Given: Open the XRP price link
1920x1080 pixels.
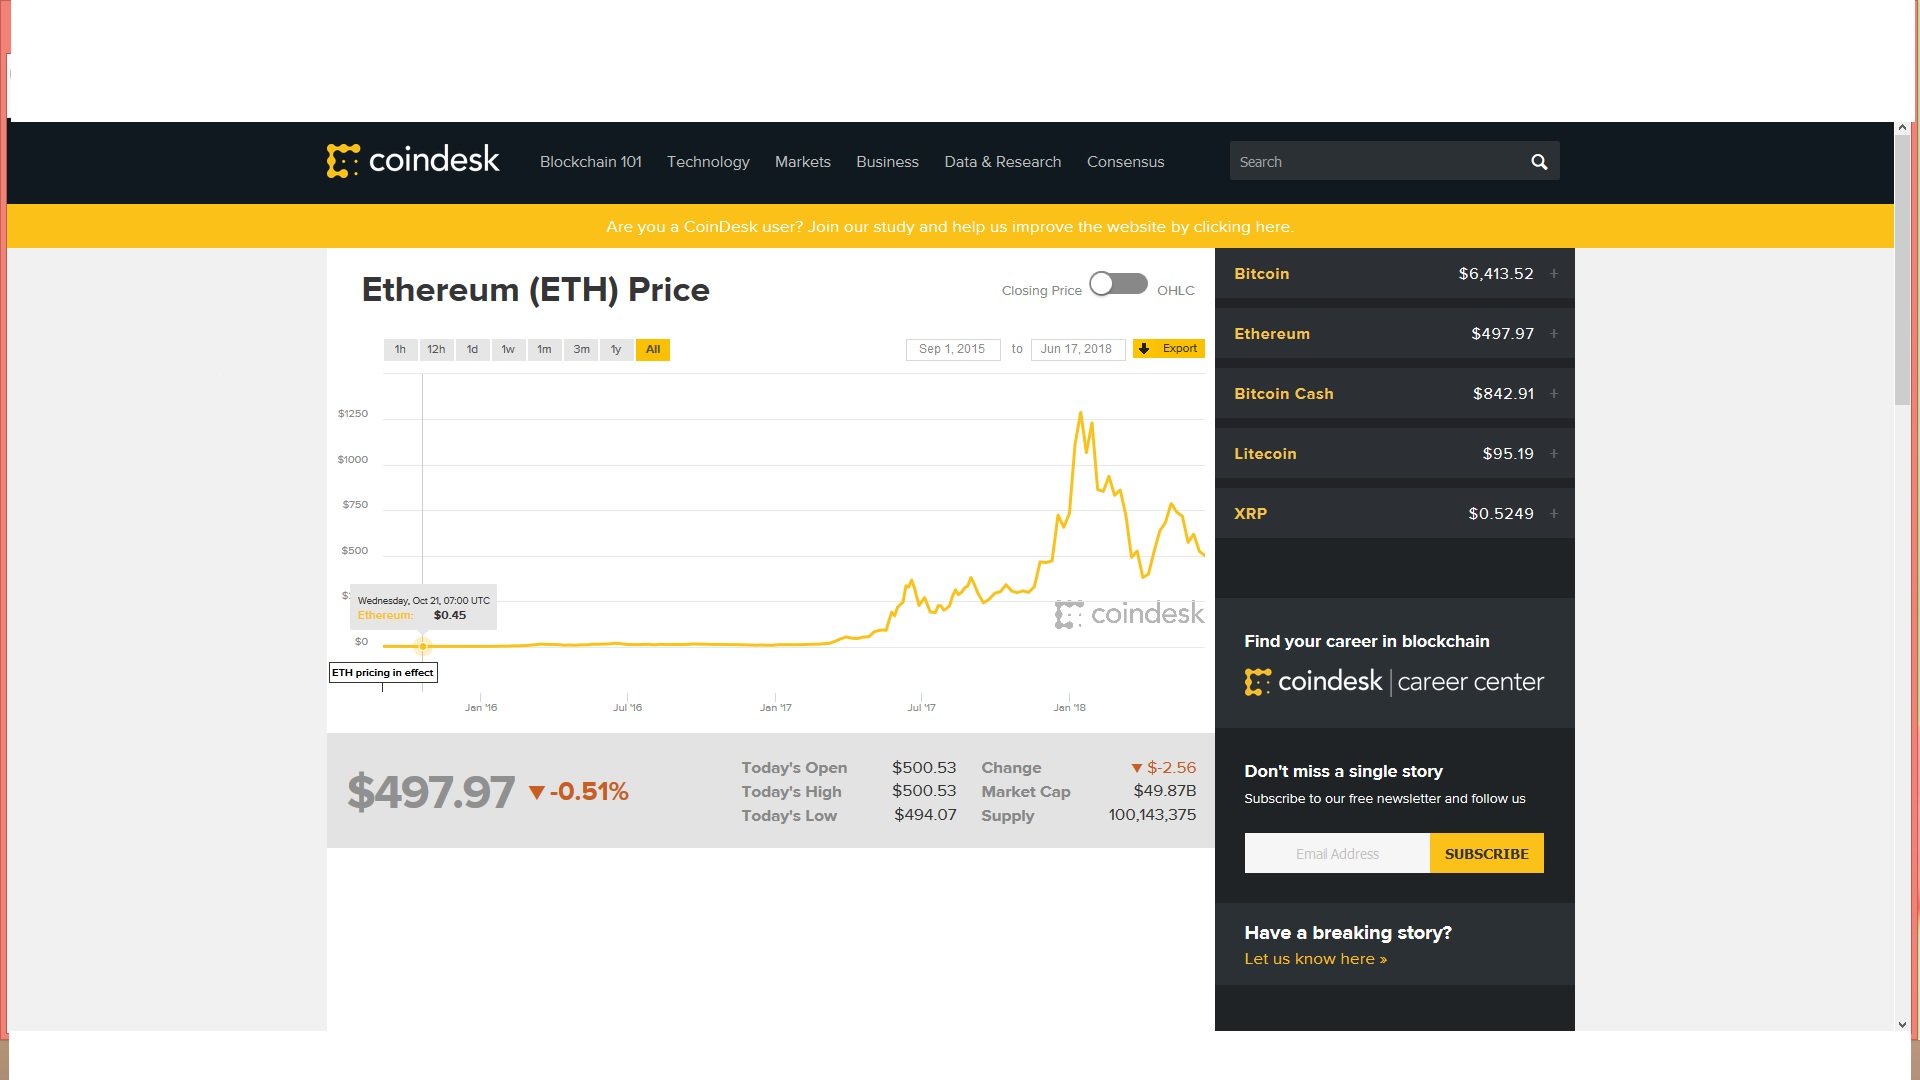Looking at the screenshot, I should (1250, 514).
